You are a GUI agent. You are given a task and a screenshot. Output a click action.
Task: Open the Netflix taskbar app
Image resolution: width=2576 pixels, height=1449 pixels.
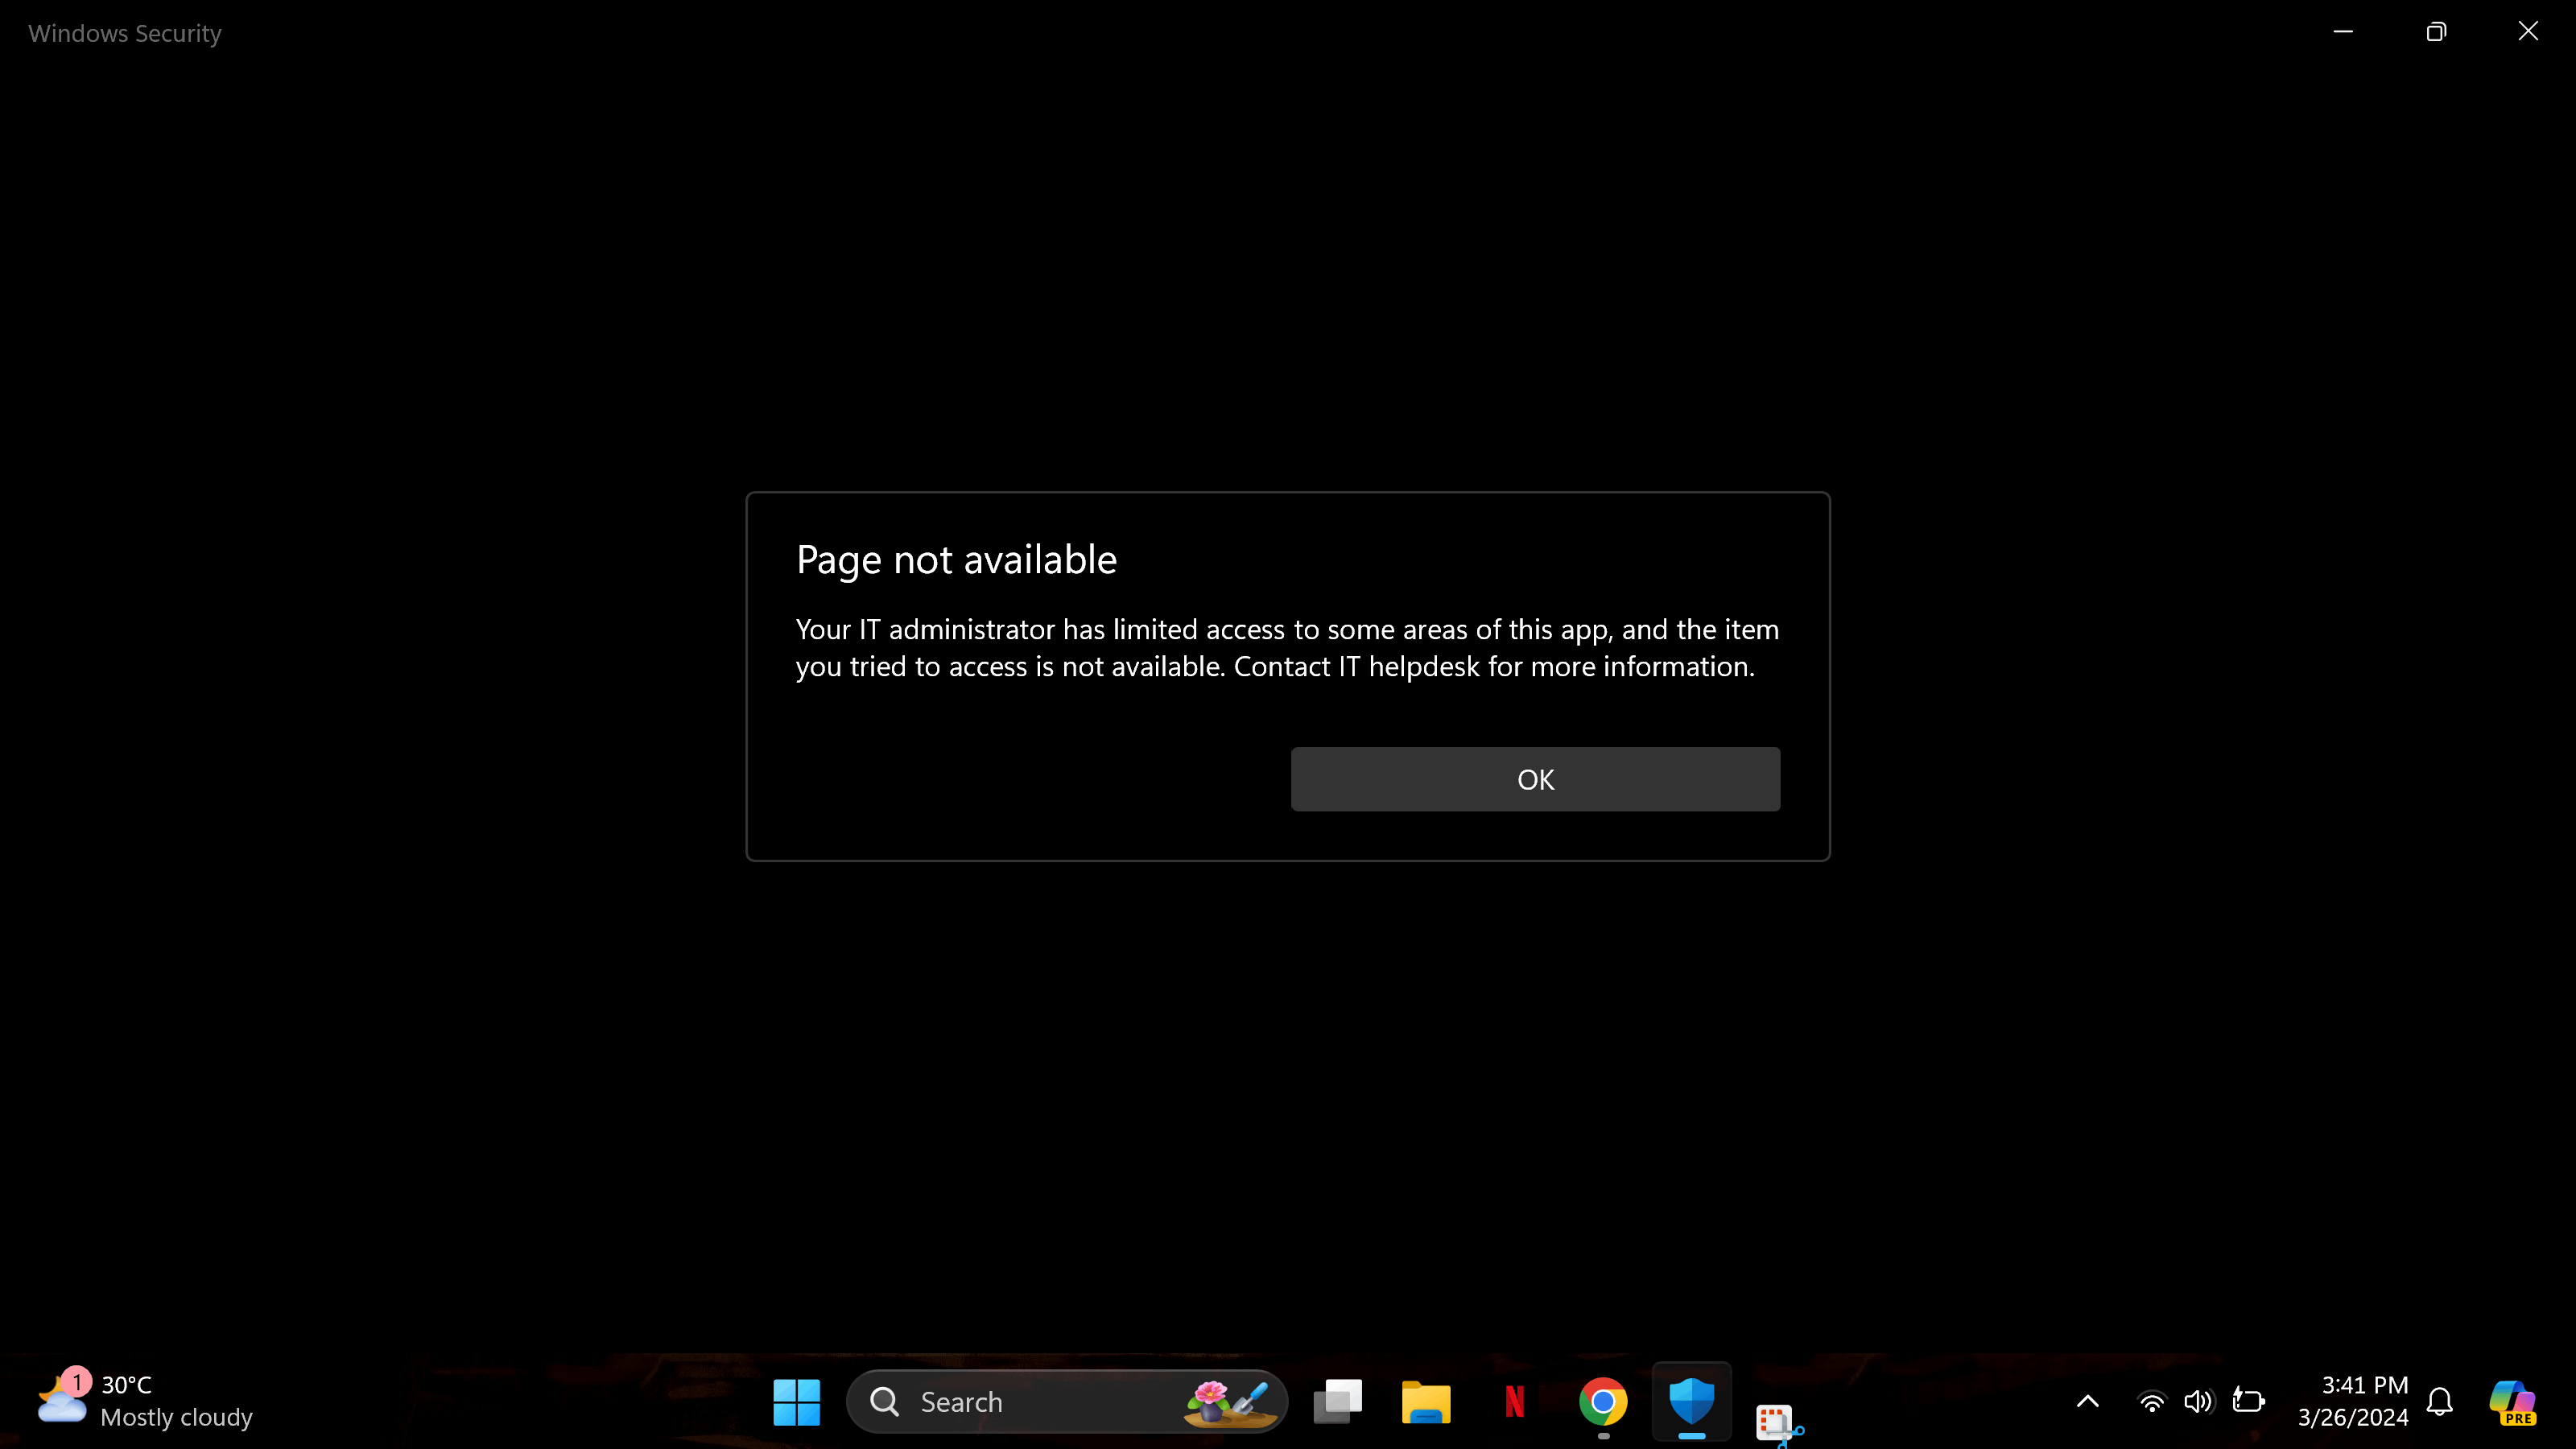coord(1514,1402)
